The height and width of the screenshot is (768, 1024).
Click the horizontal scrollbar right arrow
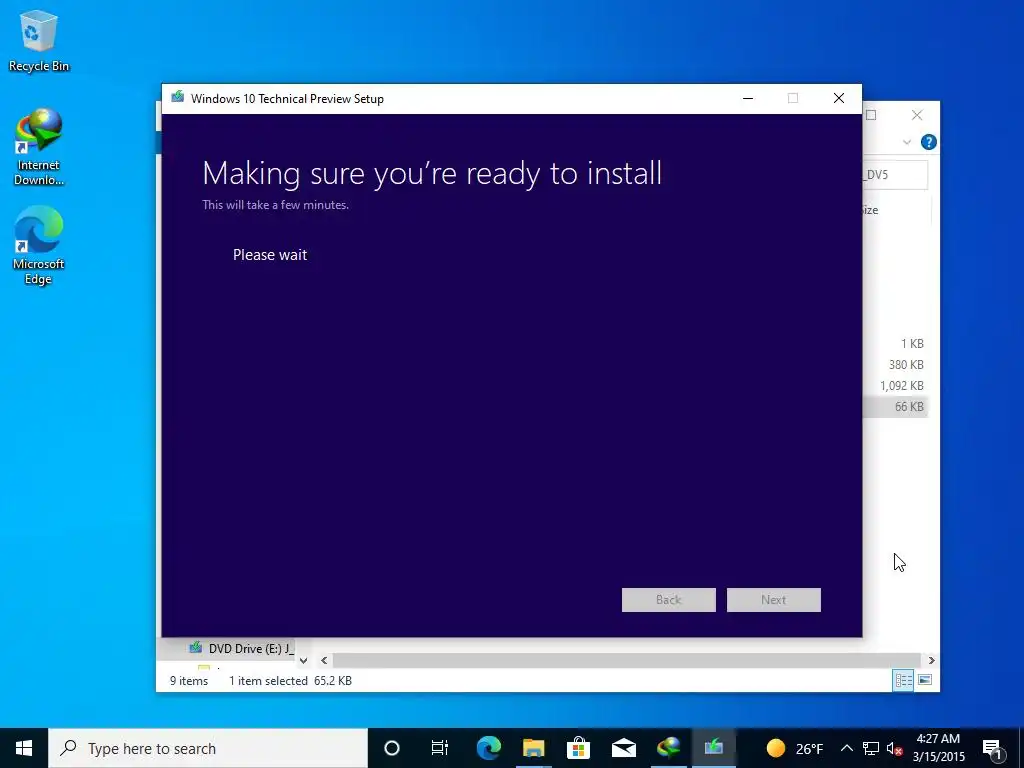point(931,661)
